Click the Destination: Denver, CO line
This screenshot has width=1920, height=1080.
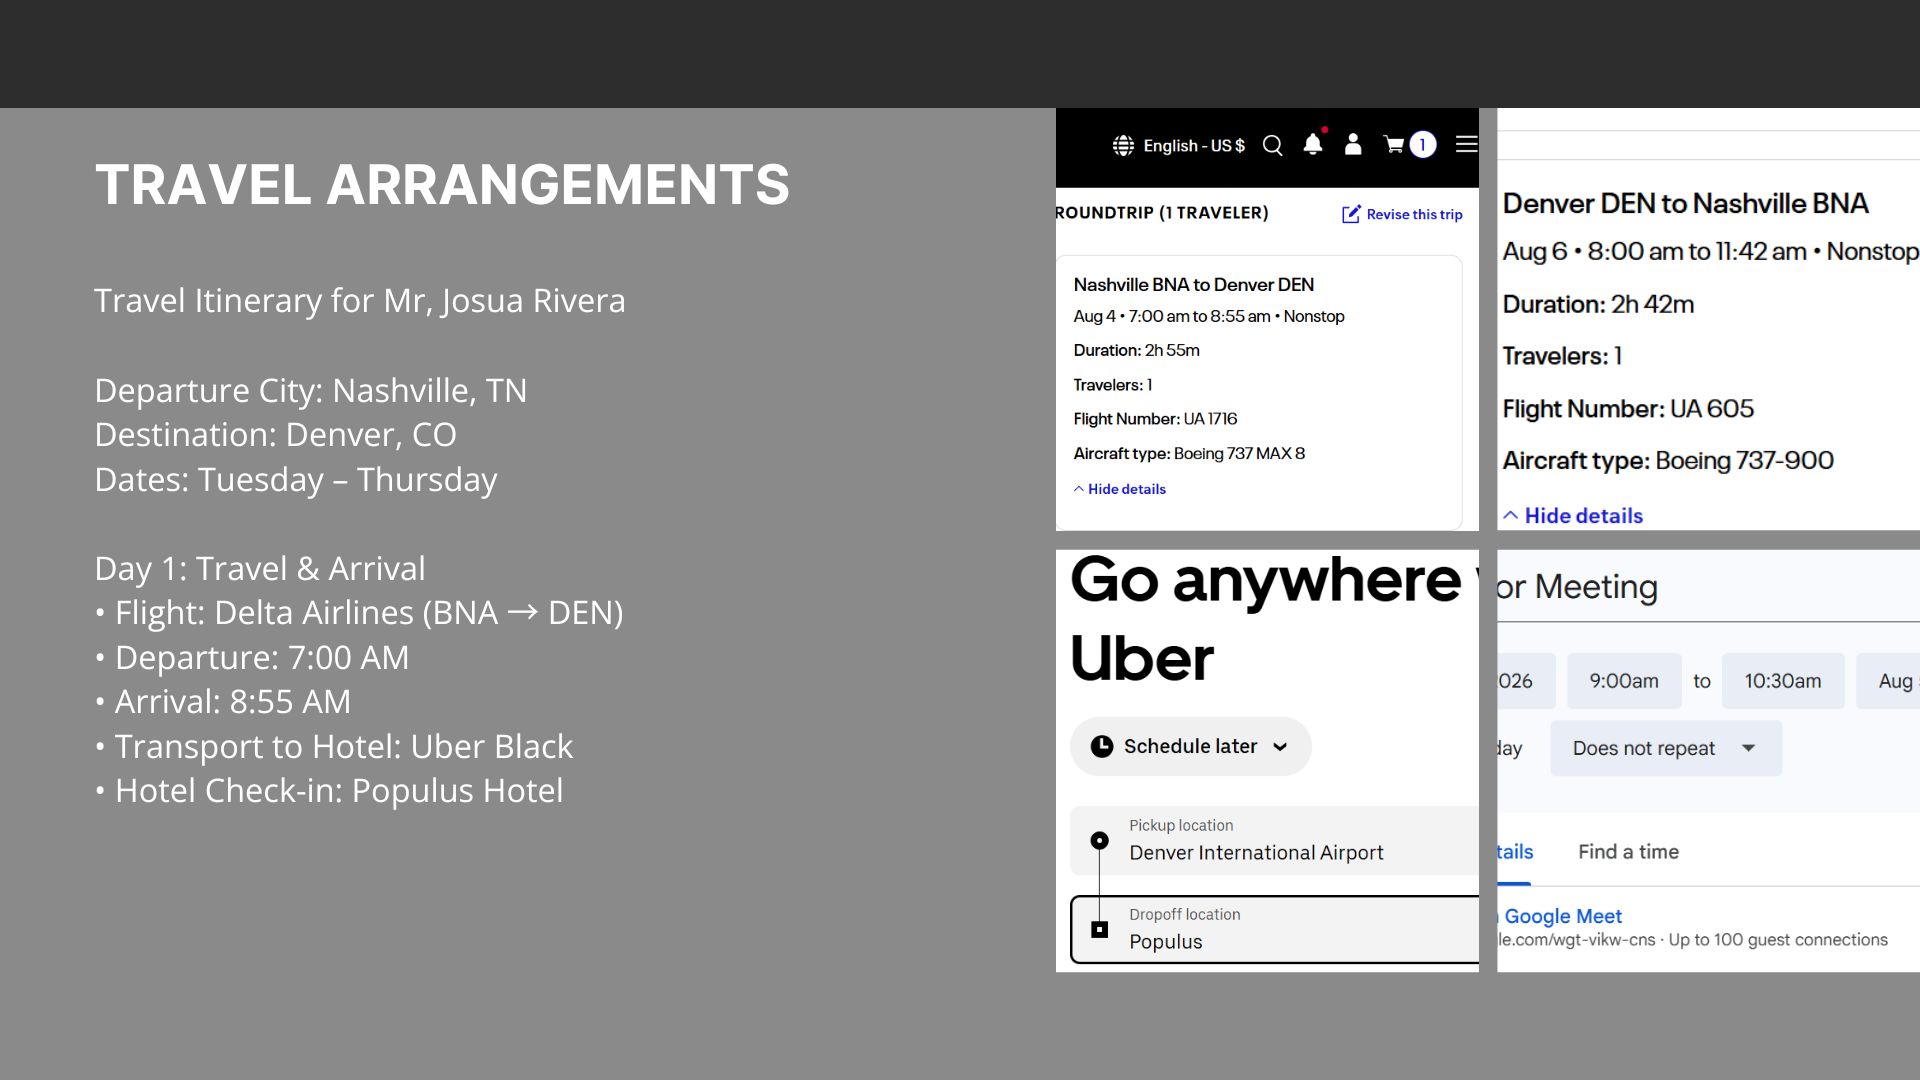click(275, 435)
